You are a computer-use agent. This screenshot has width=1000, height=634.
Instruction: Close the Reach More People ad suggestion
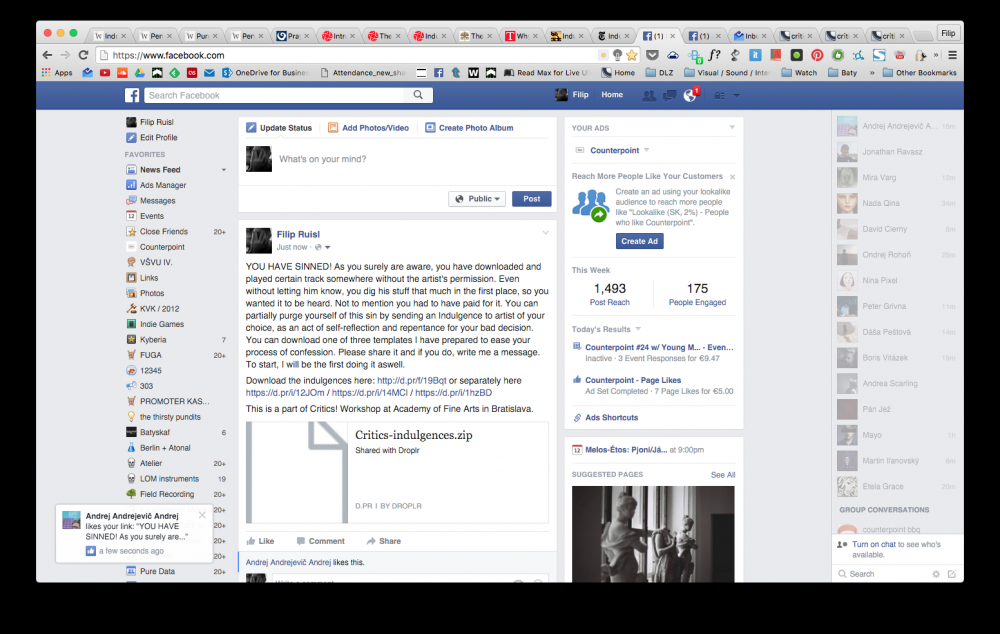coord(732,177)
